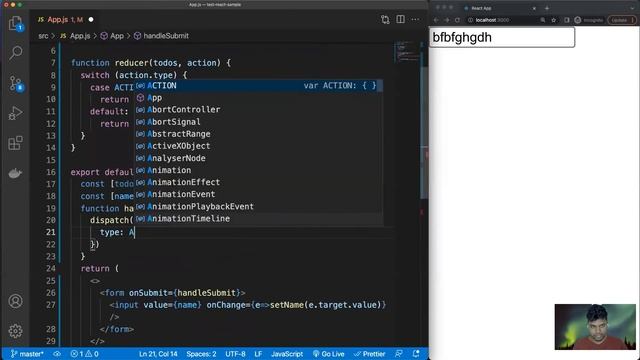Select AnimationEvent suggestion

[x=259, y=194]
